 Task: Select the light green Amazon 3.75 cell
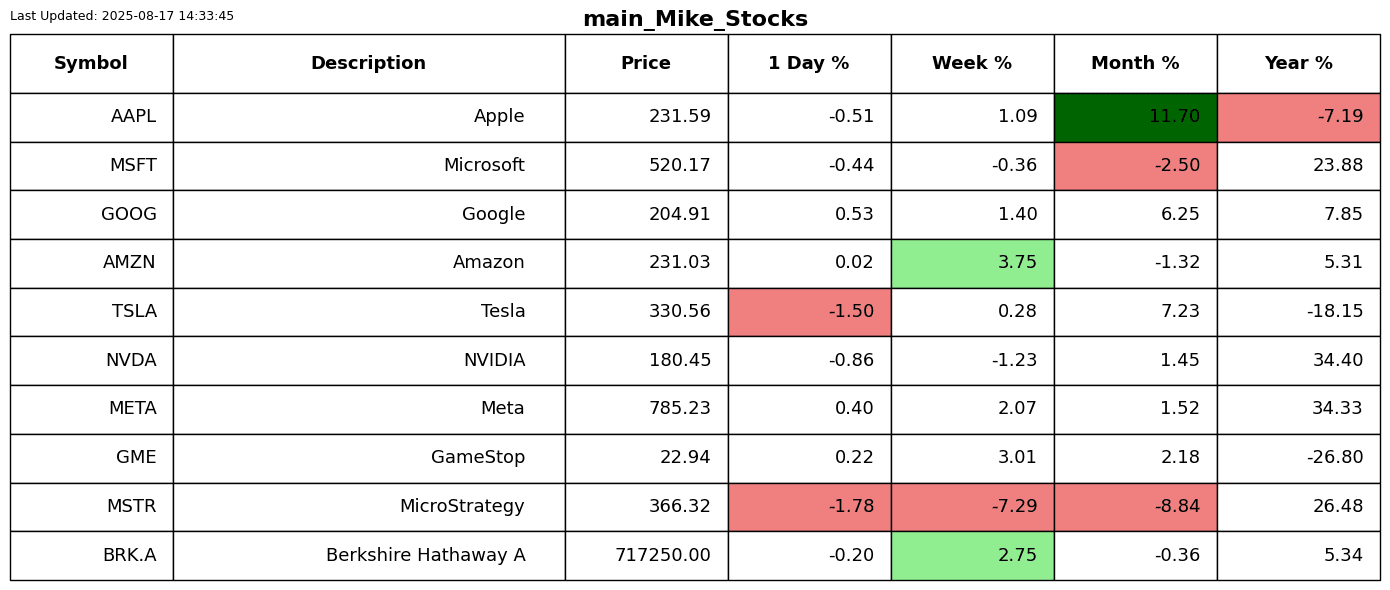(972, 263)
